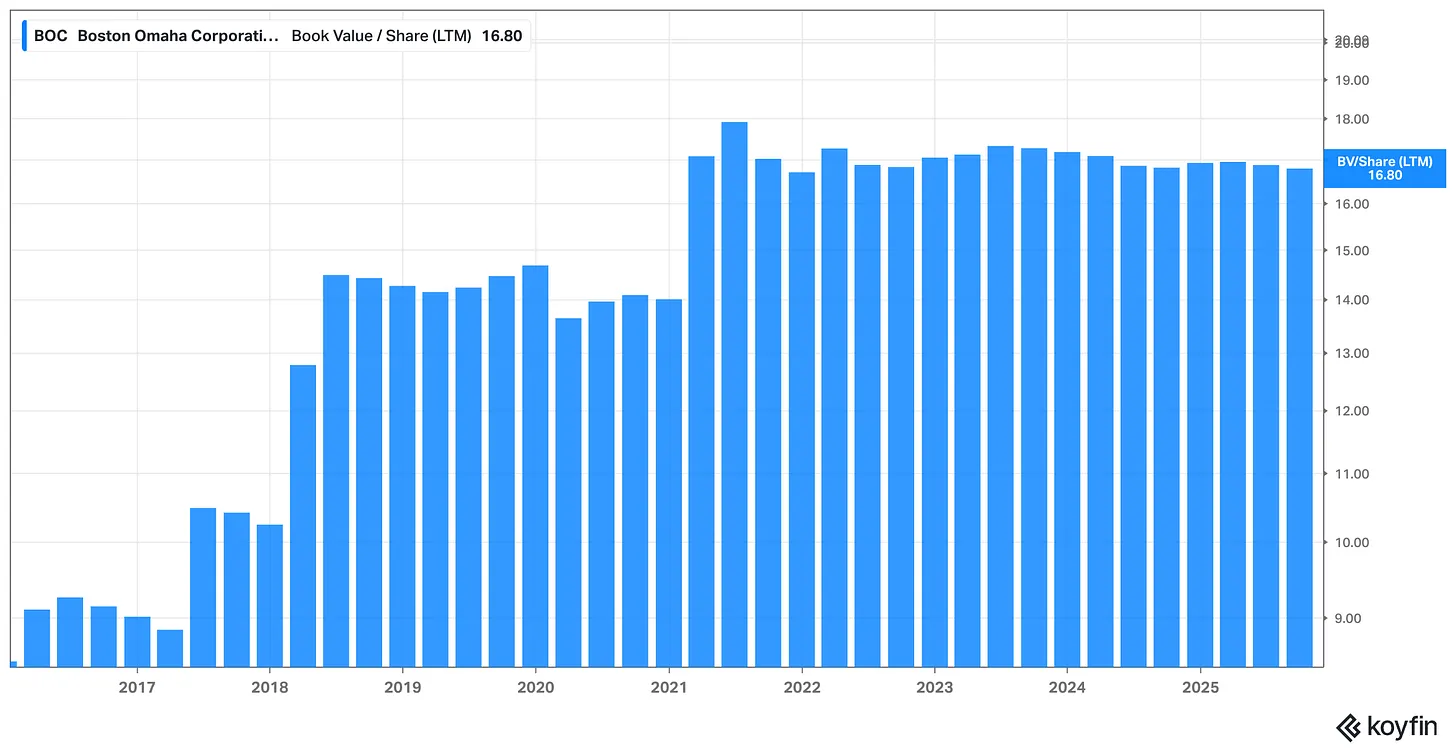The image size is (1456, 752).
Task: Click the 2023 label on the time axis
Action: [934, 688]
